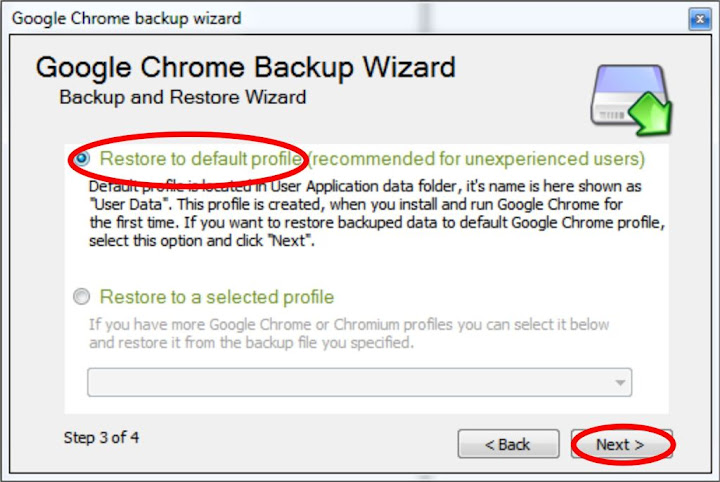Screen dimensions: 720x482
Task: Click the 'Backup and Restore Wizard' subtitle
Action: [183, 97]
